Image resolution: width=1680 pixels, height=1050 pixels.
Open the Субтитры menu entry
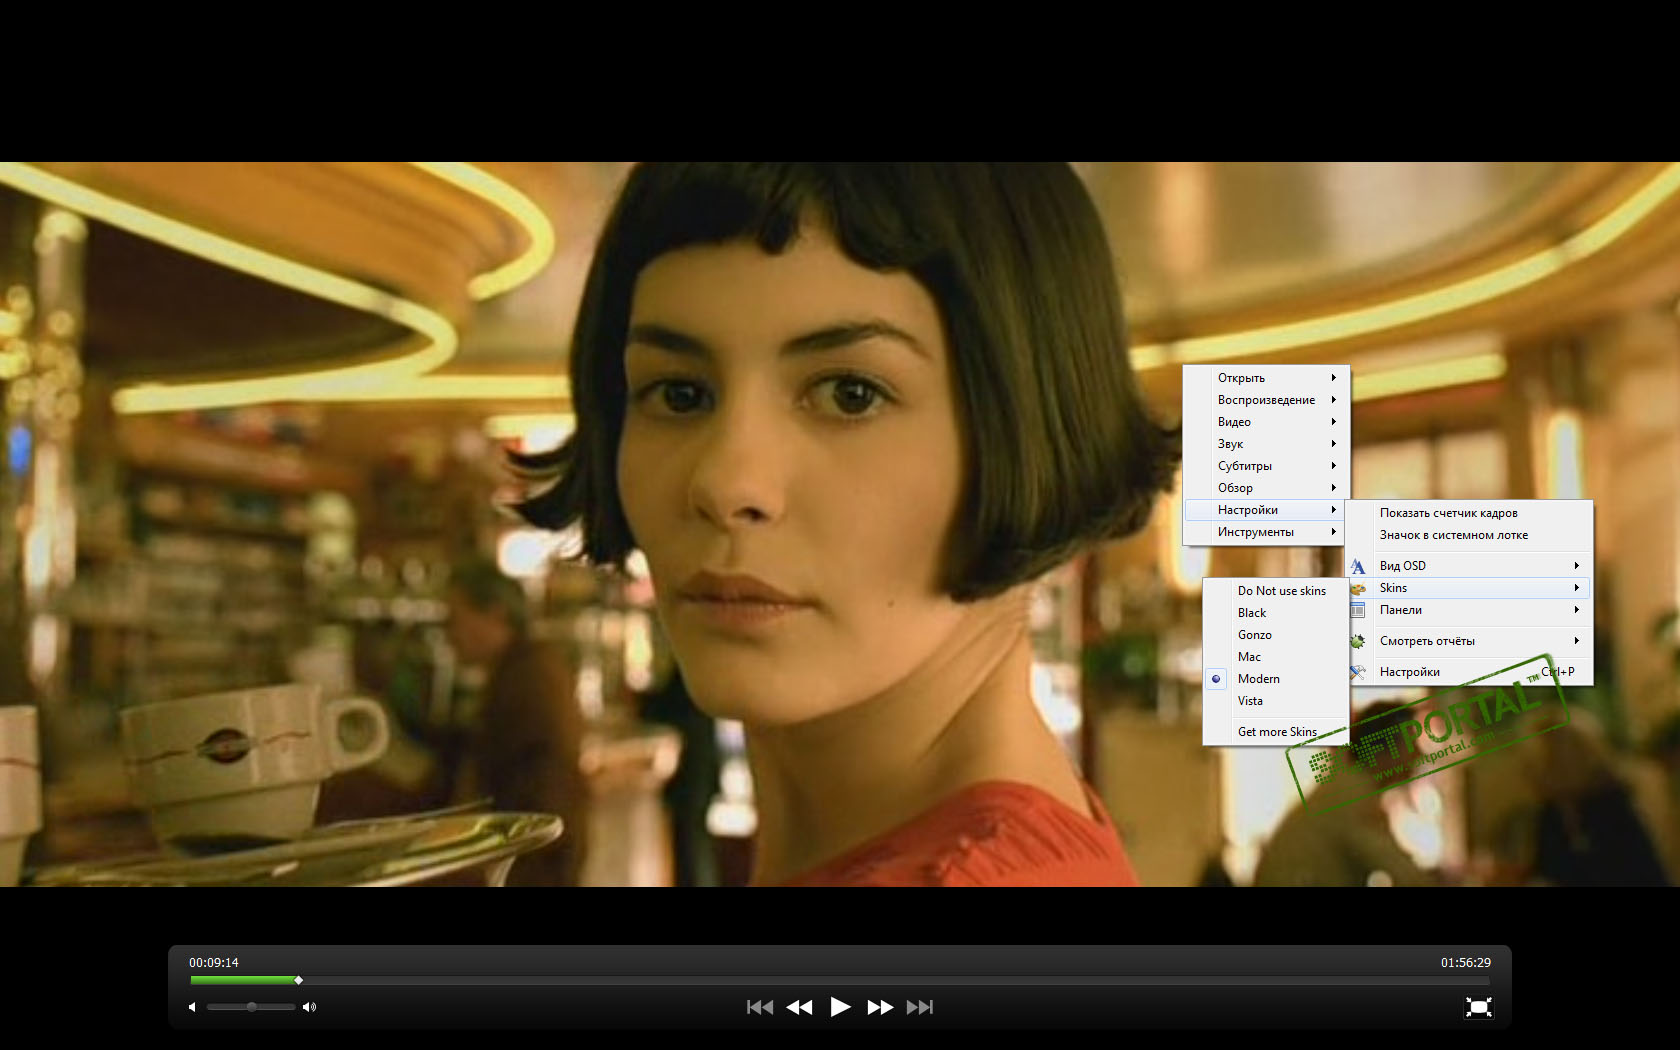point(1266,466)
